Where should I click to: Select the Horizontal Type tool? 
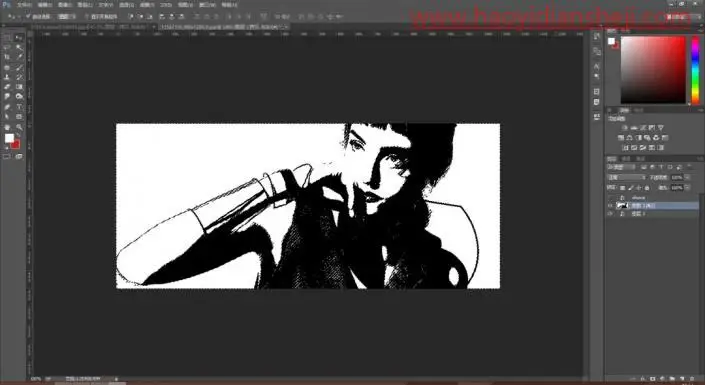click(x=19, y=107)
